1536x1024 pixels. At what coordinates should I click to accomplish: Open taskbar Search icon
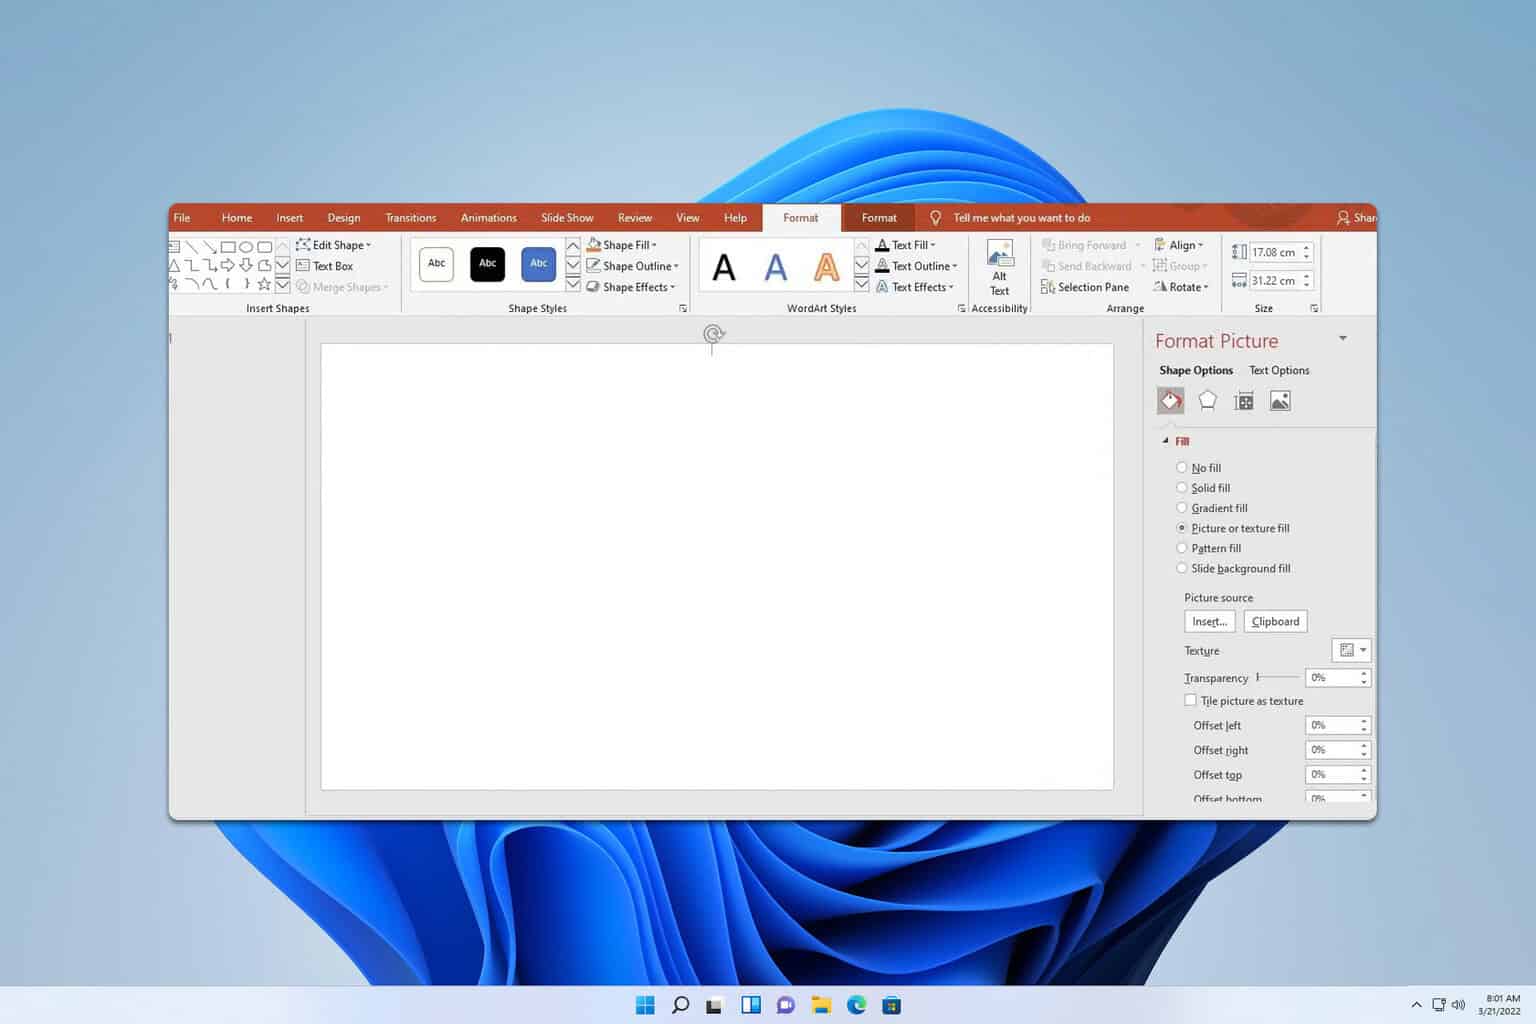coord(680,1005)
